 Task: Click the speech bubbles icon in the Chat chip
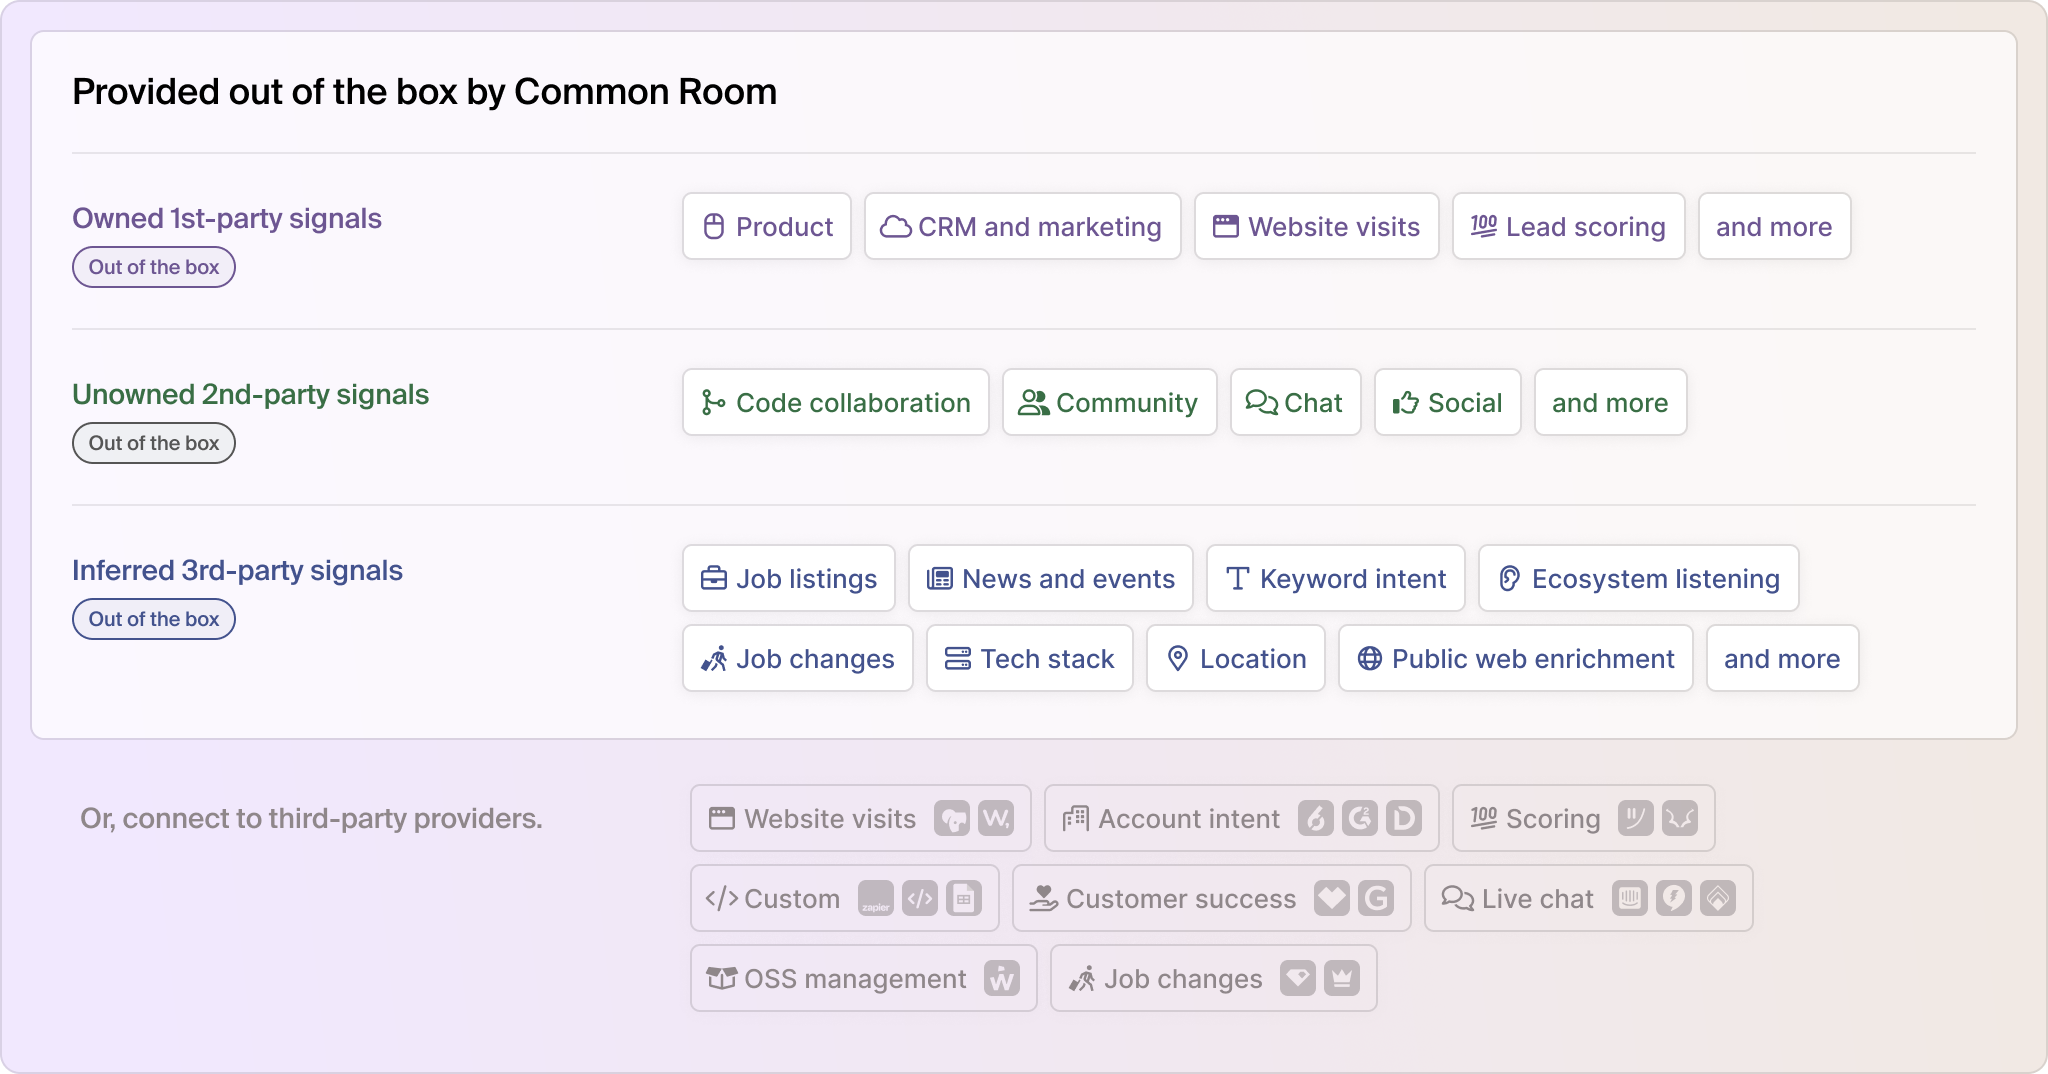(1262, 403)
